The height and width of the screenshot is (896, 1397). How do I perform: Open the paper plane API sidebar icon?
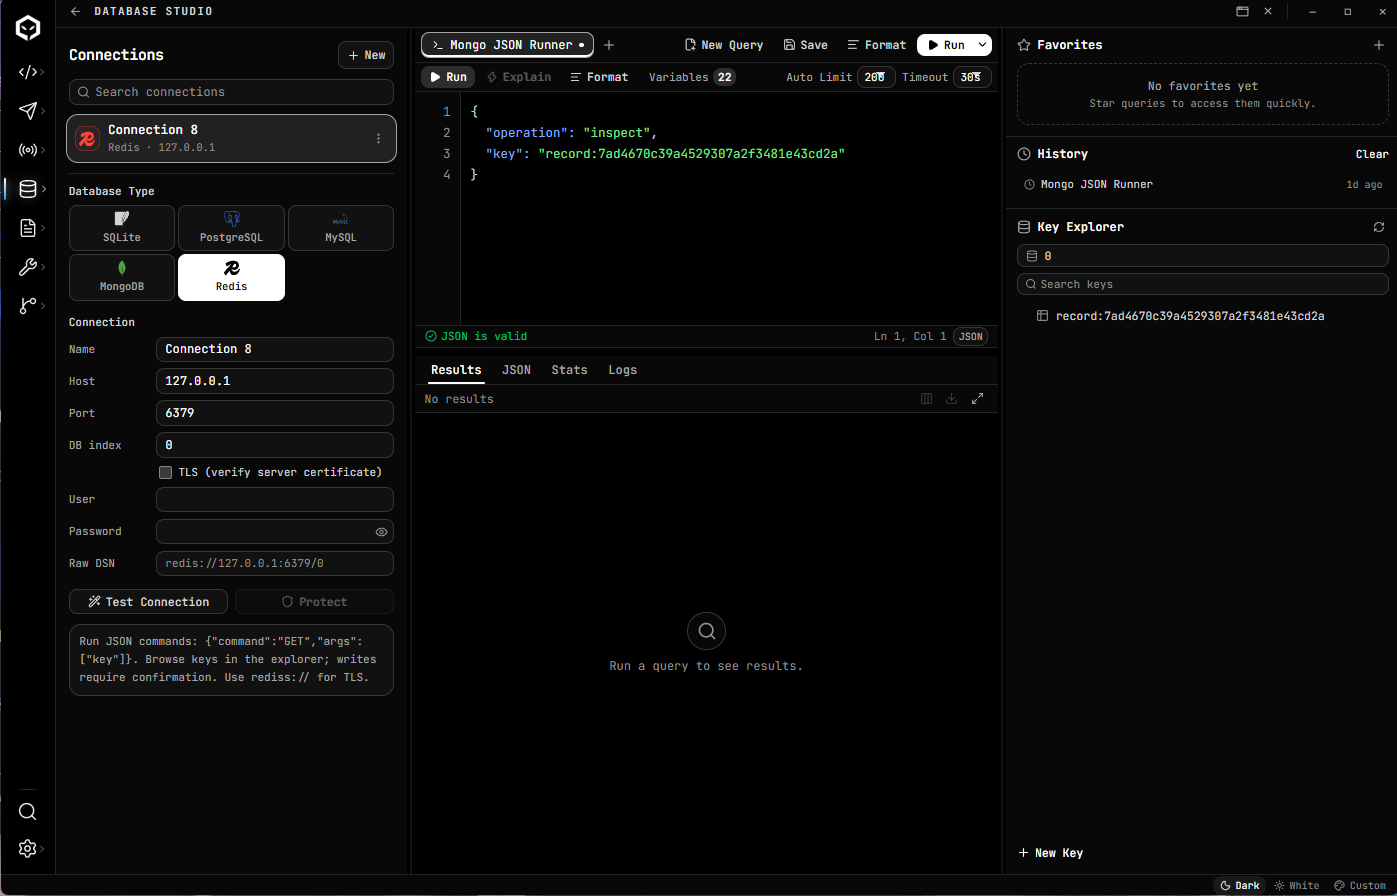click(28, 111)
